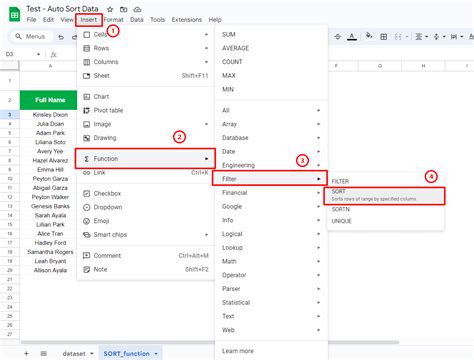Choose Cells in the Insert menu

click(146, 35)
